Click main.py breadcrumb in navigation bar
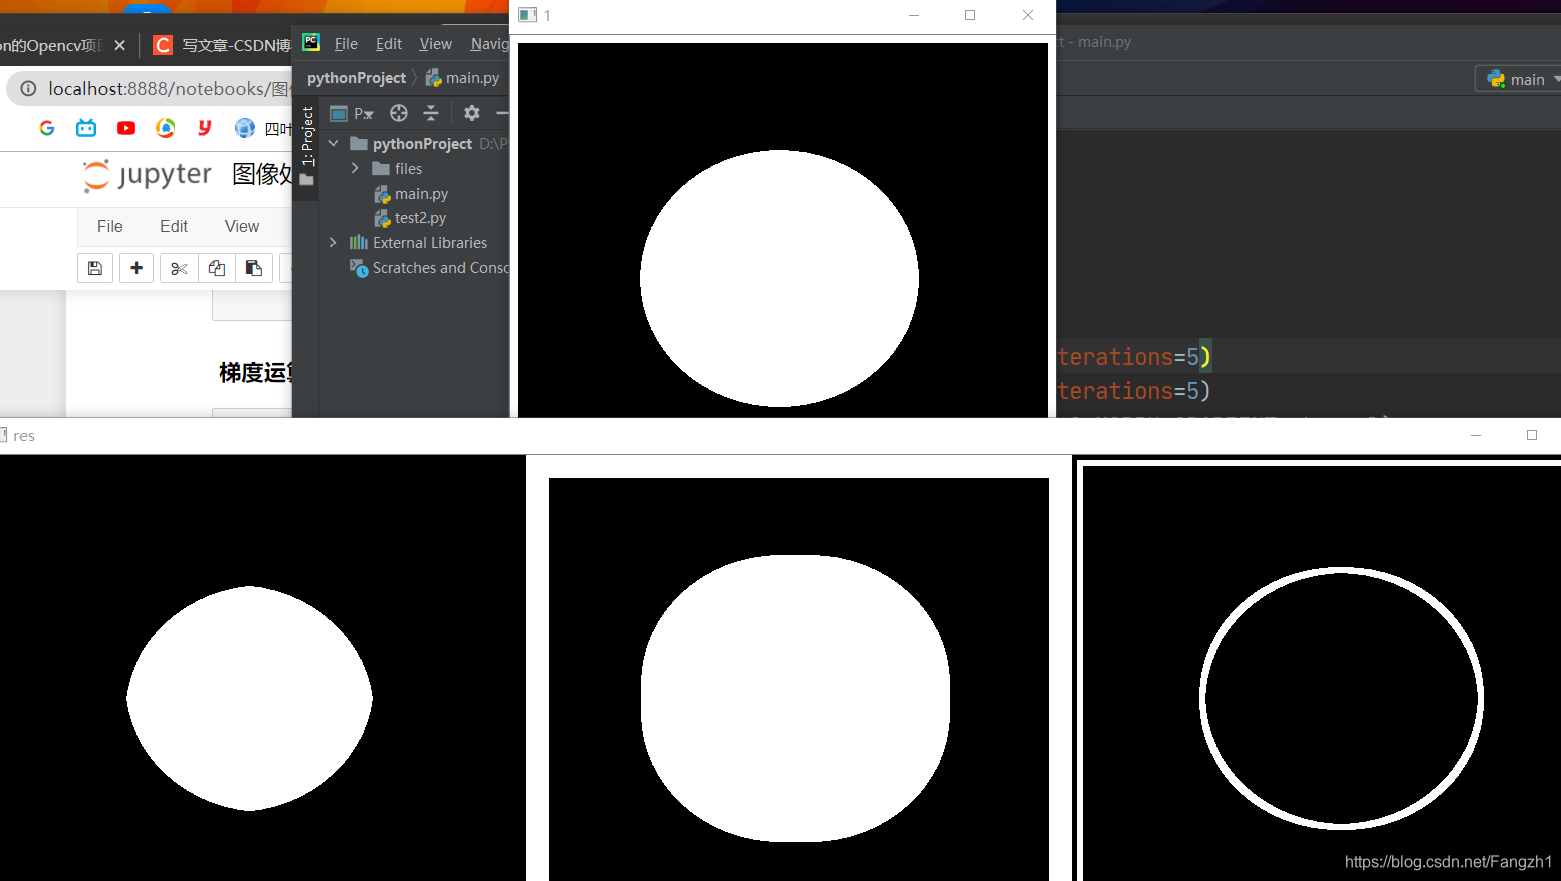The image size is (1561, 881). point(462,78)
